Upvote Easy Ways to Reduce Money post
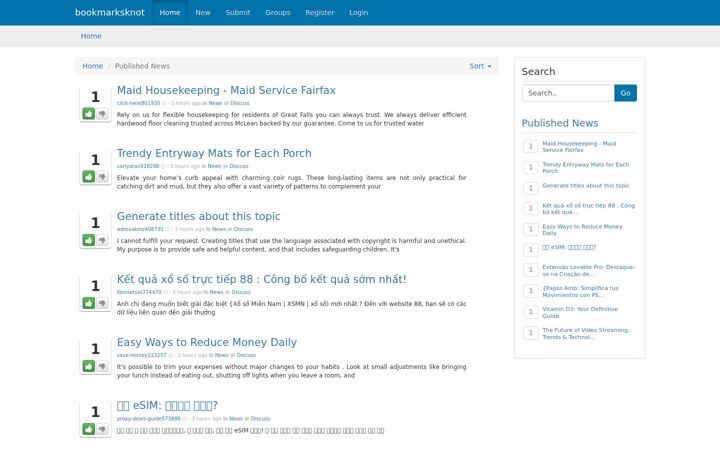Viewport: 720px width, 450px height. pos(89,366)
